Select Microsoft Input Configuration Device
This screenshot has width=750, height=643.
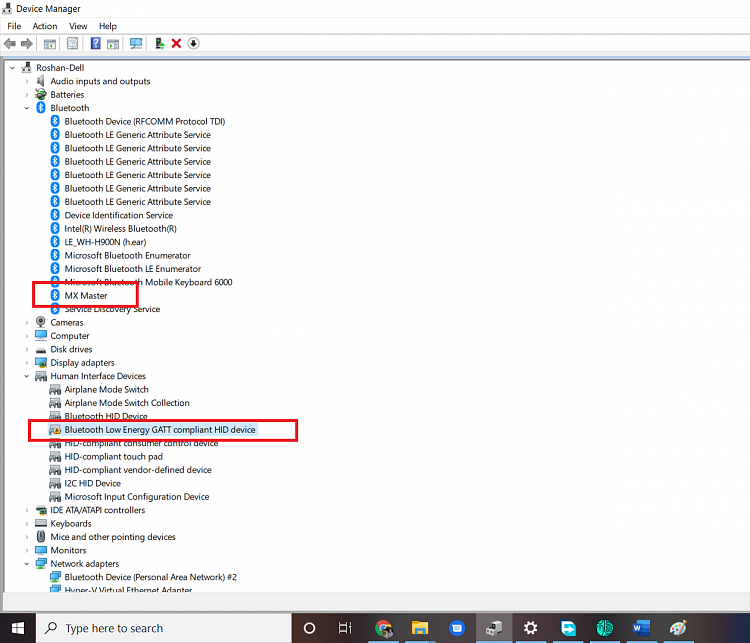tap(137, 497)
